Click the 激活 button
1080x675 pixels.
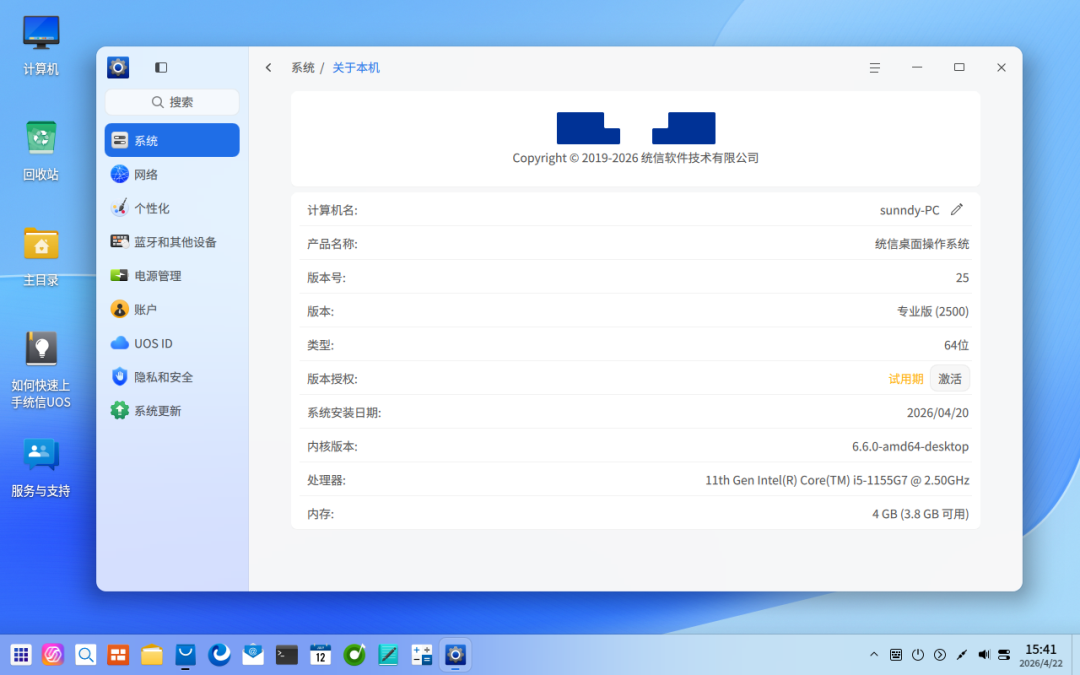click(x=950, y=379)
